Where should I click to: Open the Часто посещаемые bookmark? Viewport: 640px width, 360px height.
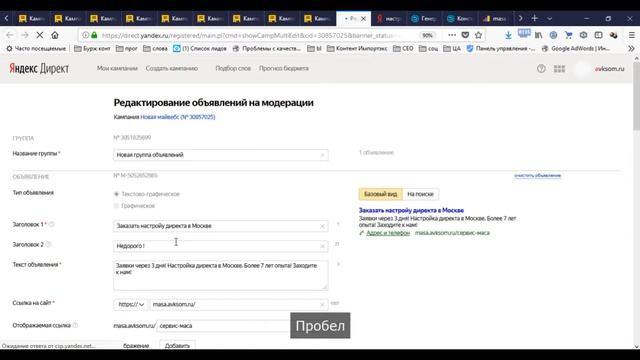(x=36, y=49)
